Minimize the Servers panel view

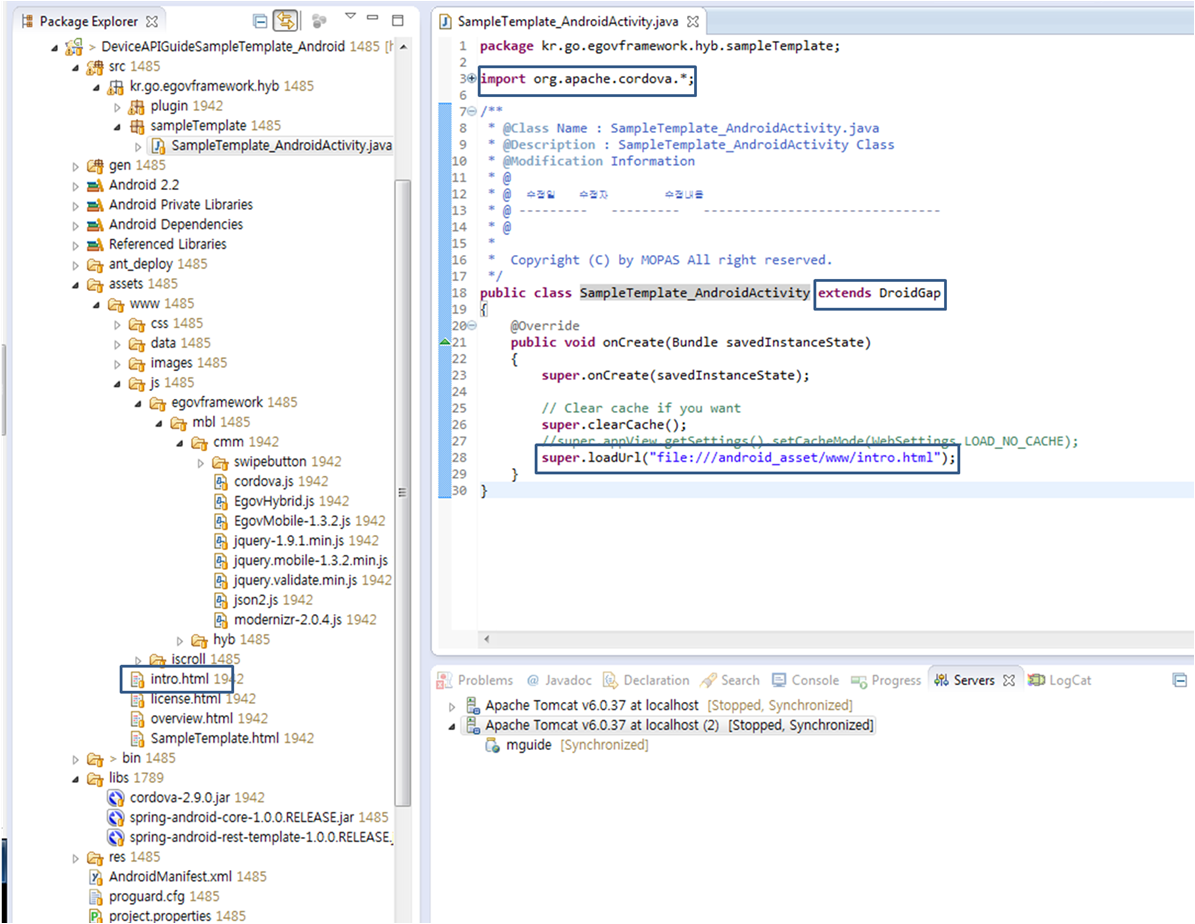(x=1179, y=680)
